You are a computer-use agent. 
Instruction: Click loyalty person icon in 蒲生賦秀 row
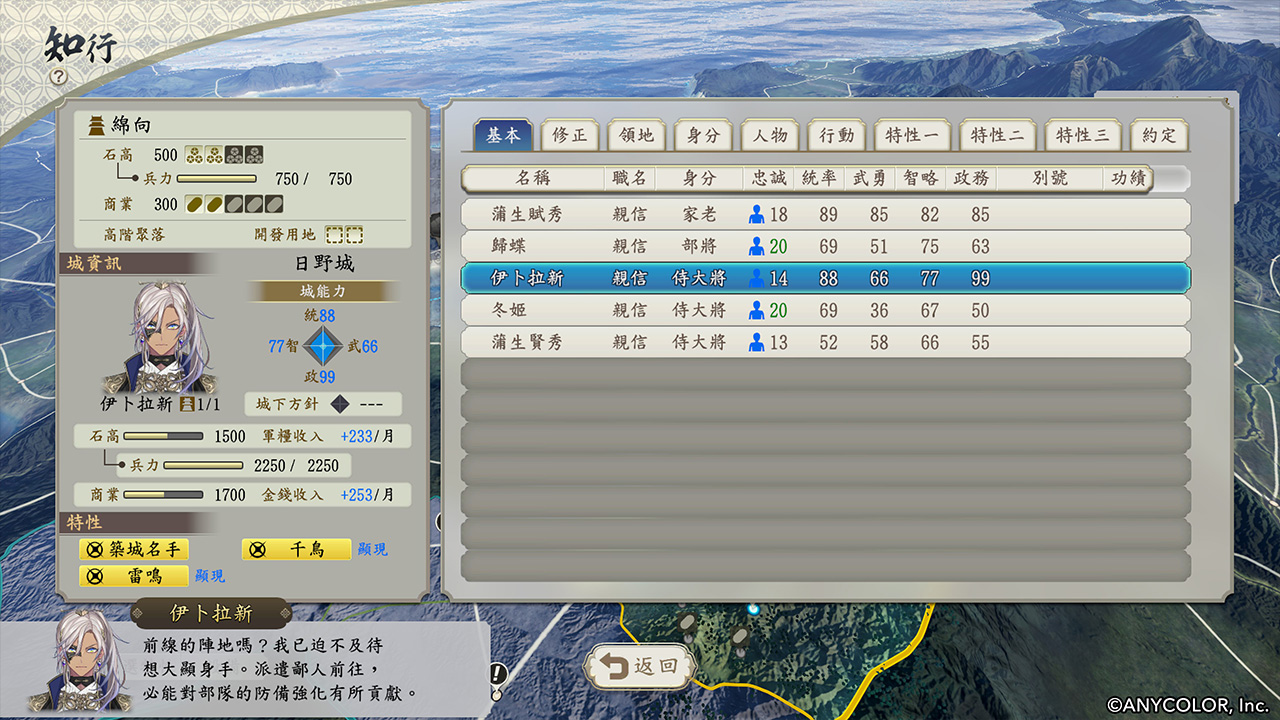pyautogui.click(x=757, y=214)
